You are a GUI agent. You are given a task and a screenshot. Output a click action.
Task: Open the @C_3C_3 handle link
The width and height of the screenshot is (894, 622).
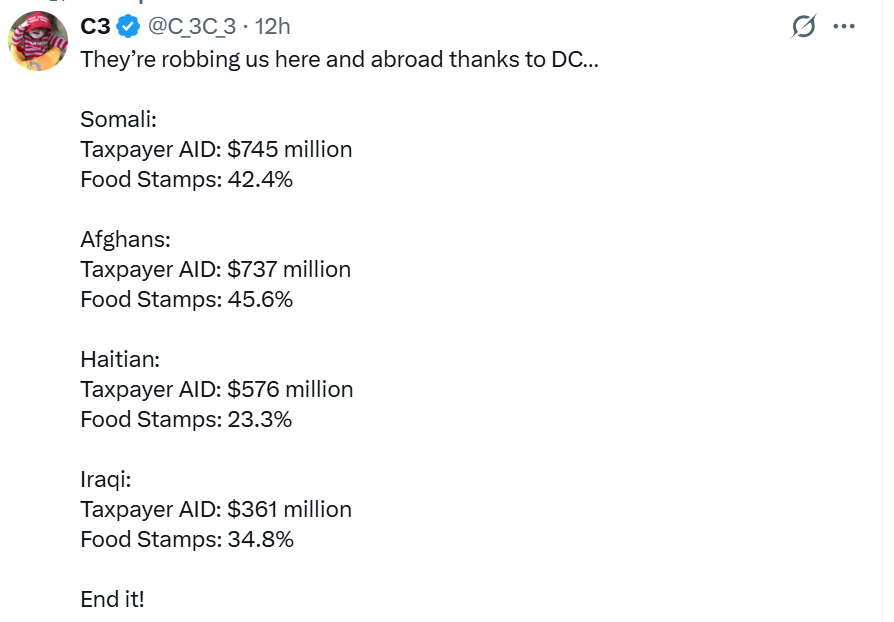coord(194,27)
